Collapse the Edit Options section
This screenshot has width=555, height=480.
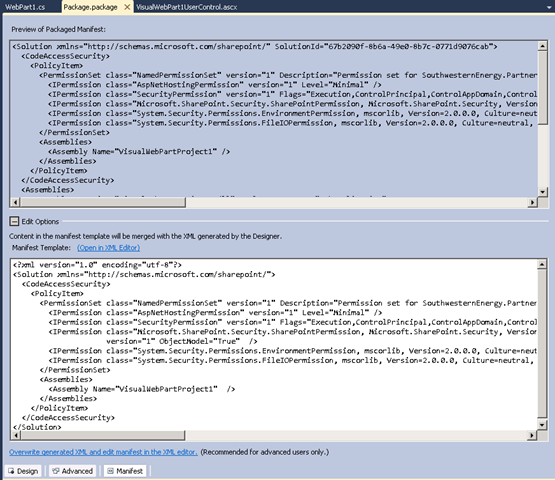click(14, 222)
